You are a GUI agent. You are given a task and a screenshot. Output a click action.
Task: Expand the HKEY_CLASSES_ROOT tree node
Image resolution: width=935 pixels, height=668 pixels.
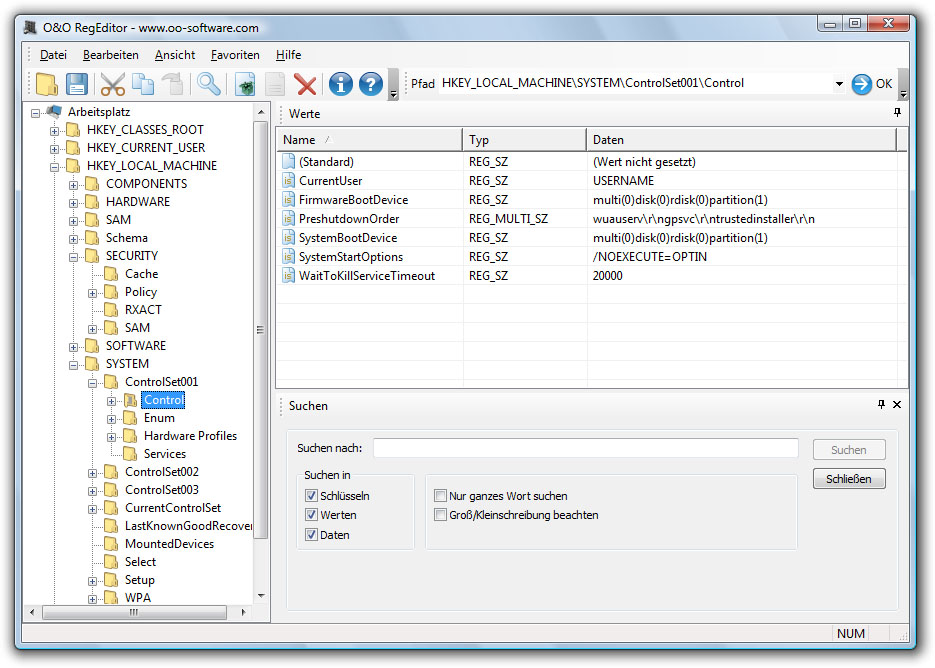pos(55,130)
